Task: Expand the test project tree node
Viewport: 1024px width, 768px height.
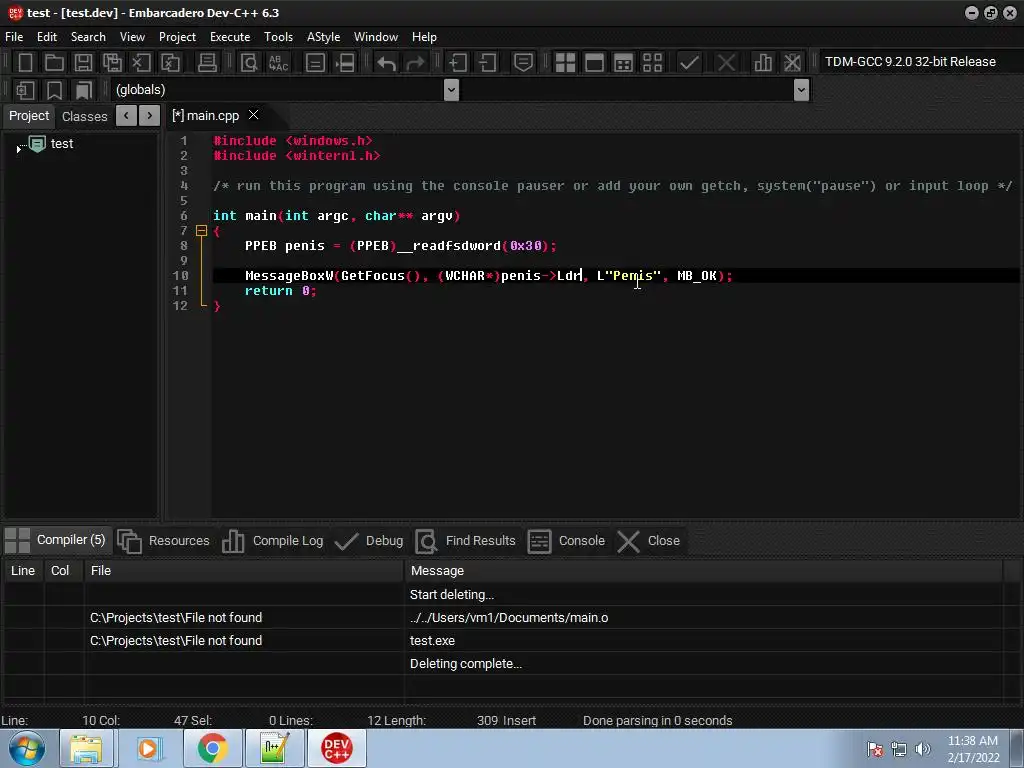Action: [18, 150]
